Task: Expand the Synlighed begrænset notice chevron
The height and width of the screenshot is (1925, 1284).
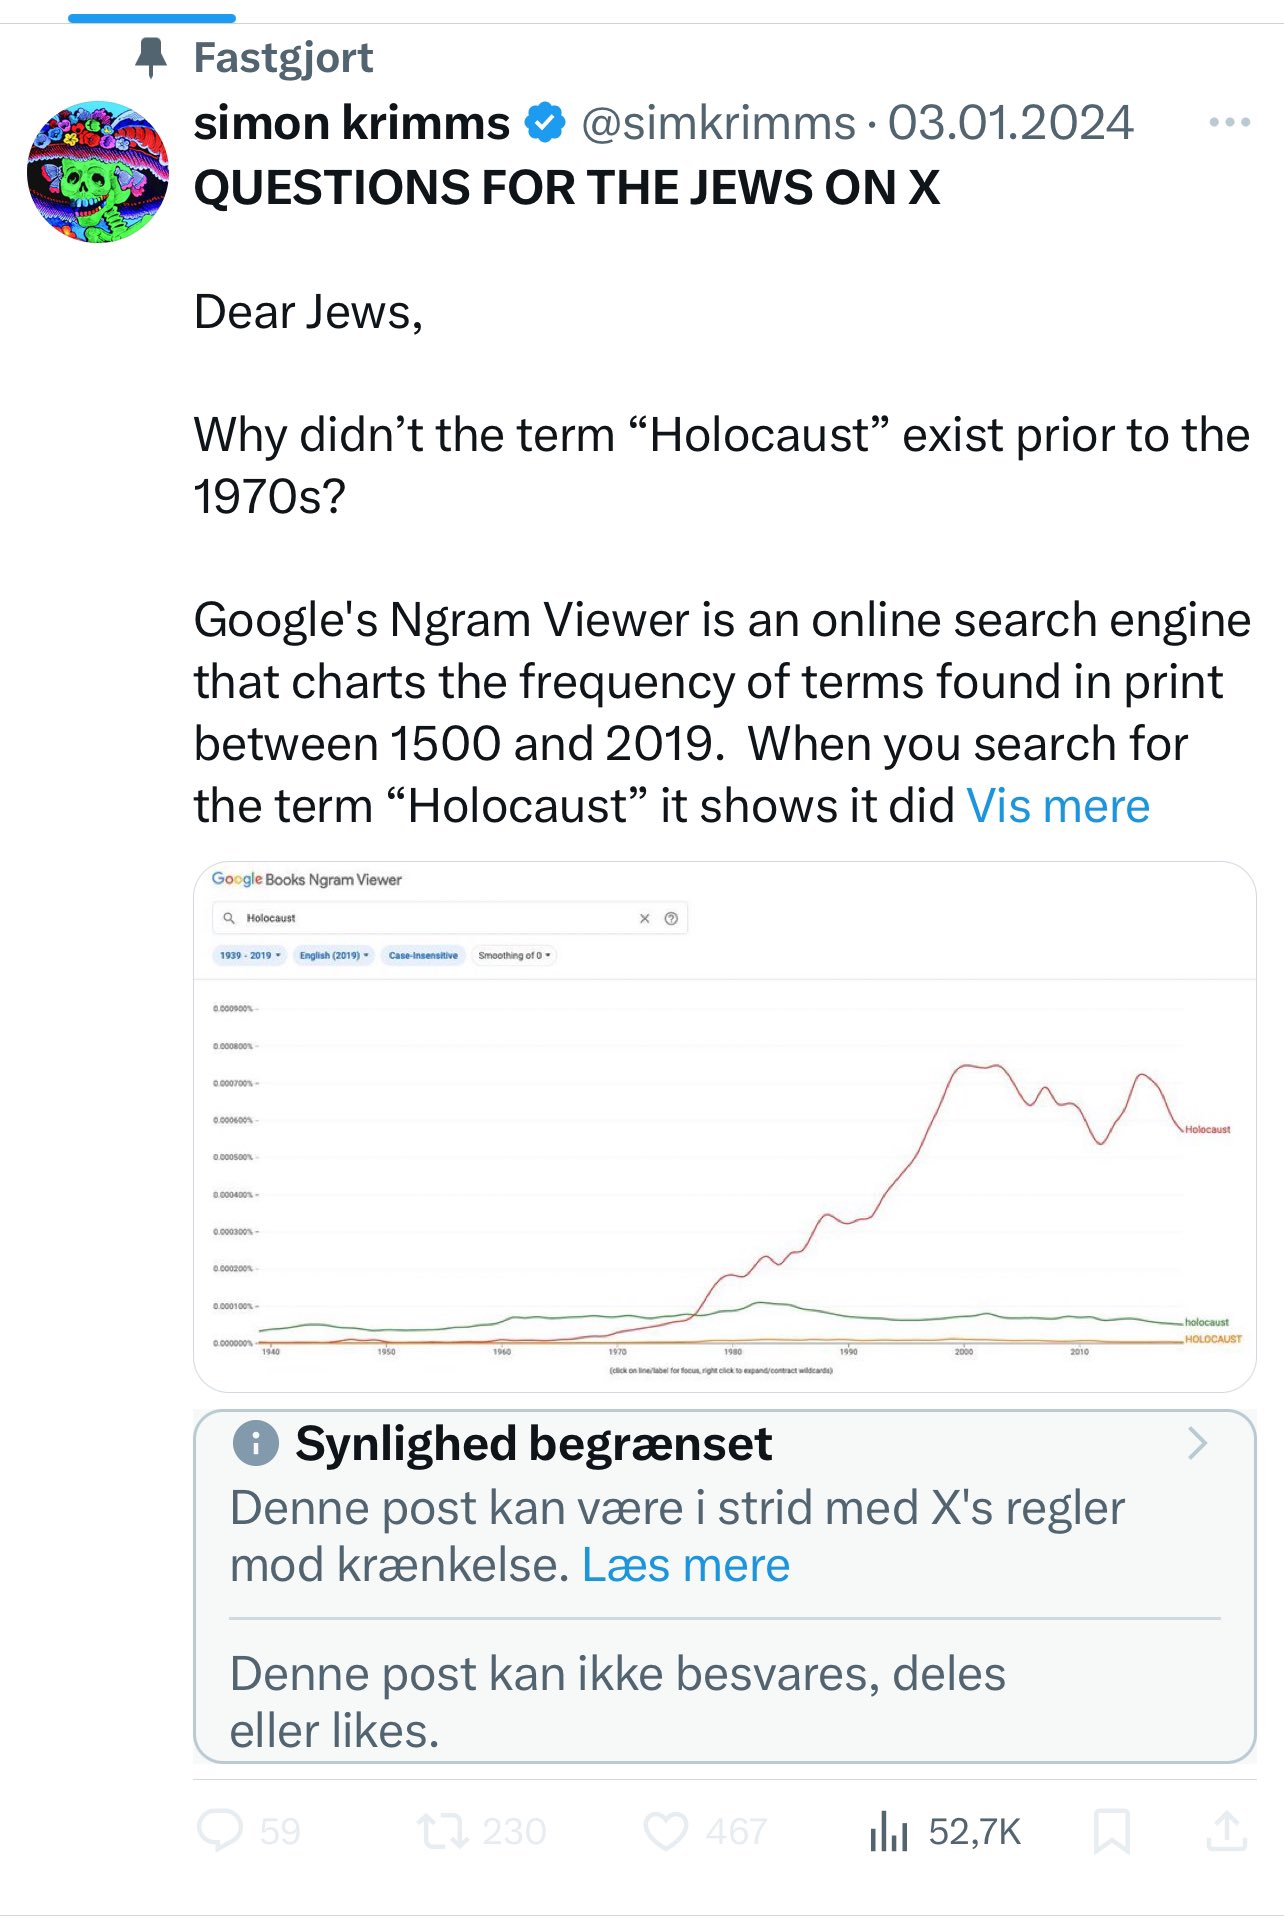Action: pyautogui.click(x=1197, y=1443)
